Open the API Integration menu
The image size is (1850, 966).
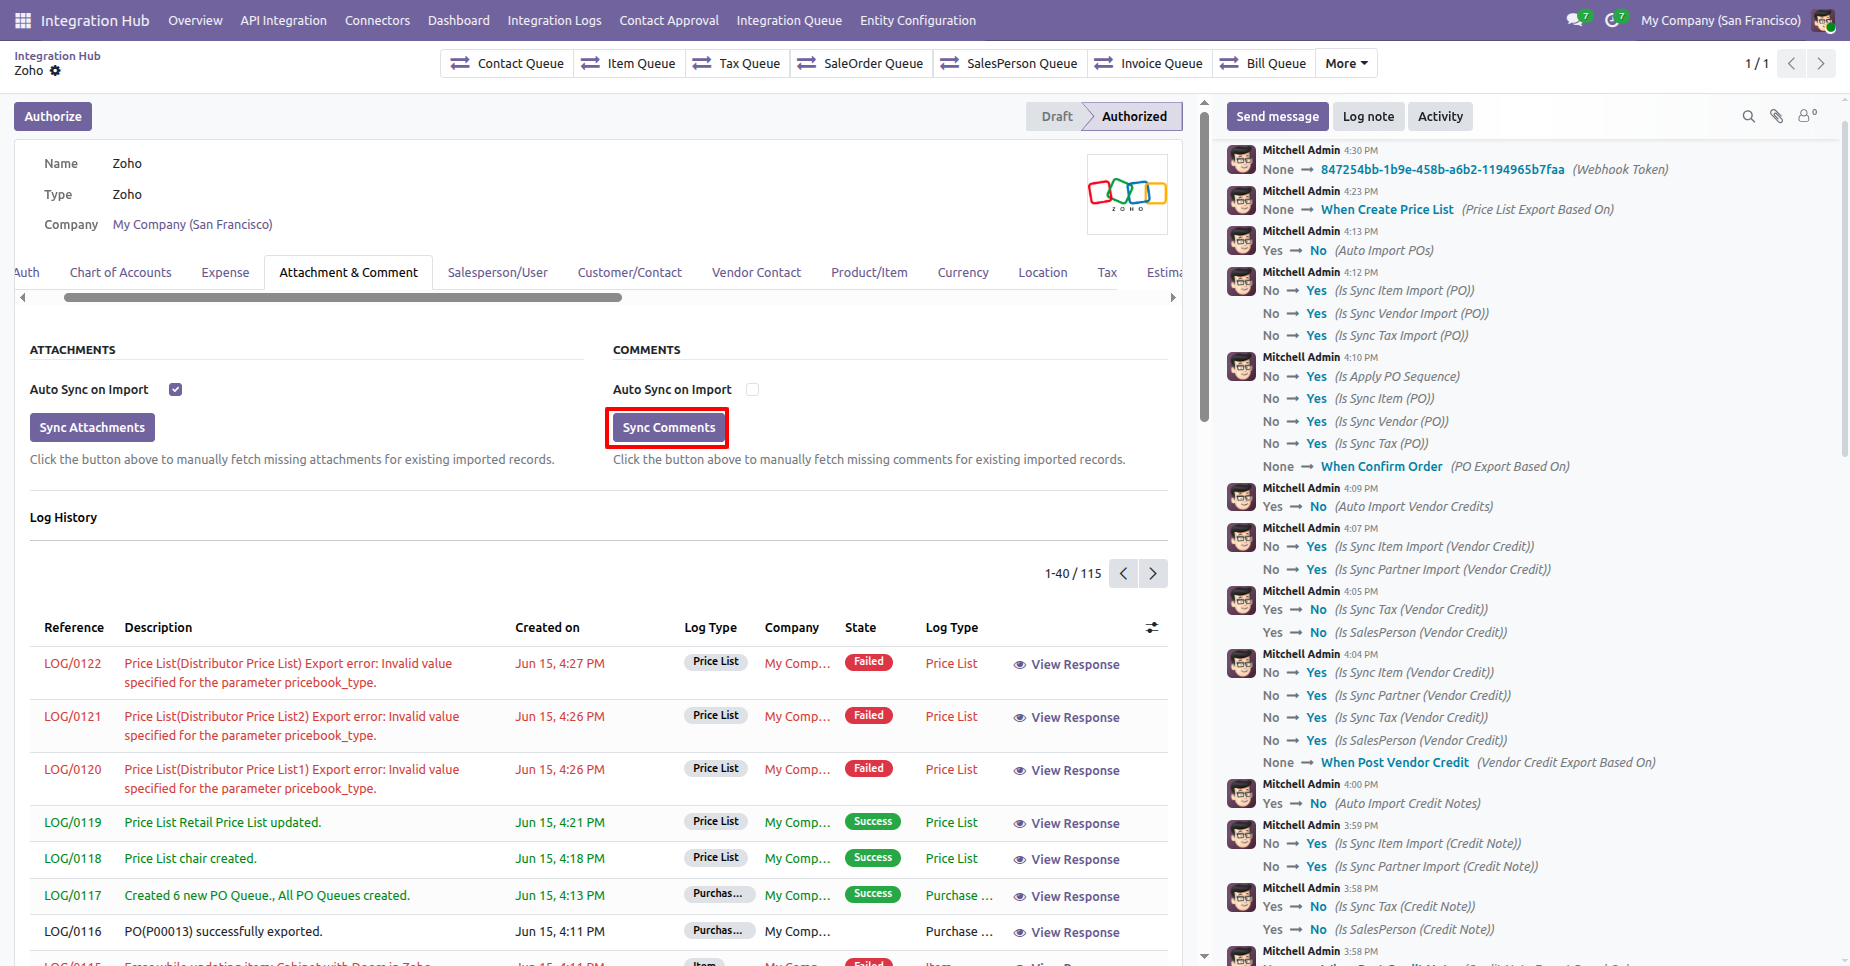click(284, 20)
